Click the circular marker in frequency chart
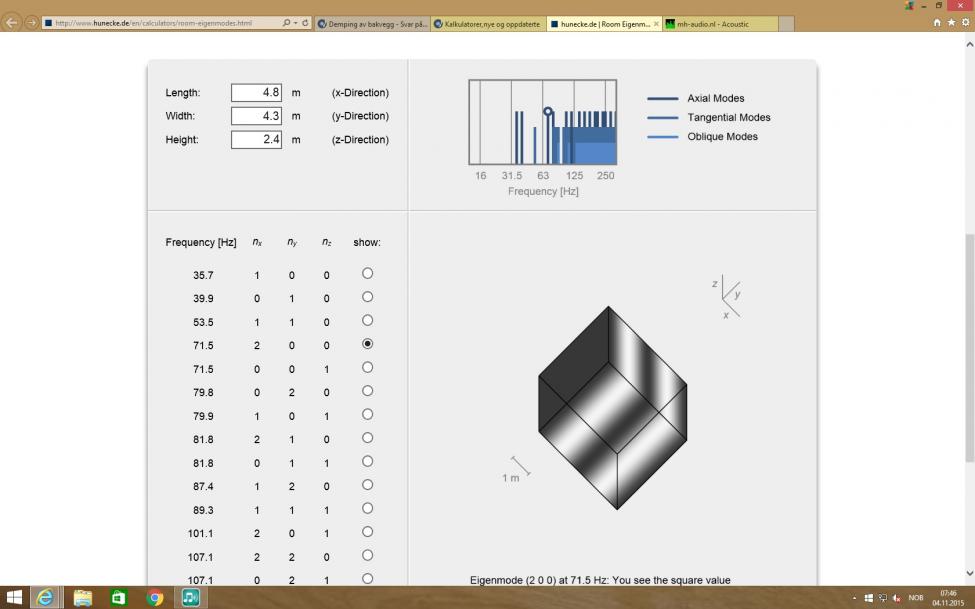Viewport: 975px width, 609px height. pyautogui.click(x=547, y=112)
